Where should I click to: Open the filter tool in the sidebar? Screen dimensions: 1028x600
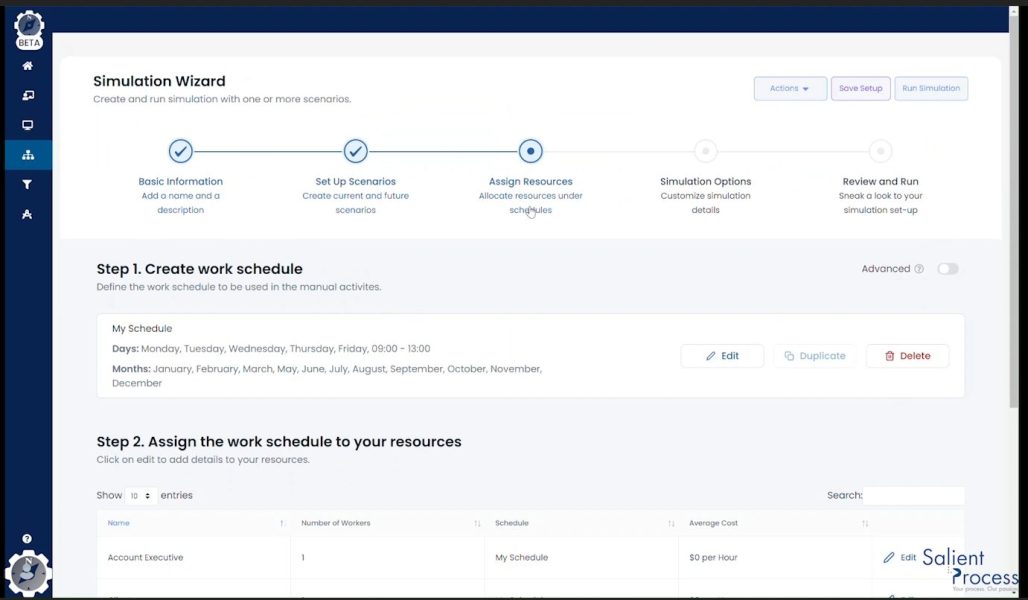pyautogui.click(x=27, y=184)
